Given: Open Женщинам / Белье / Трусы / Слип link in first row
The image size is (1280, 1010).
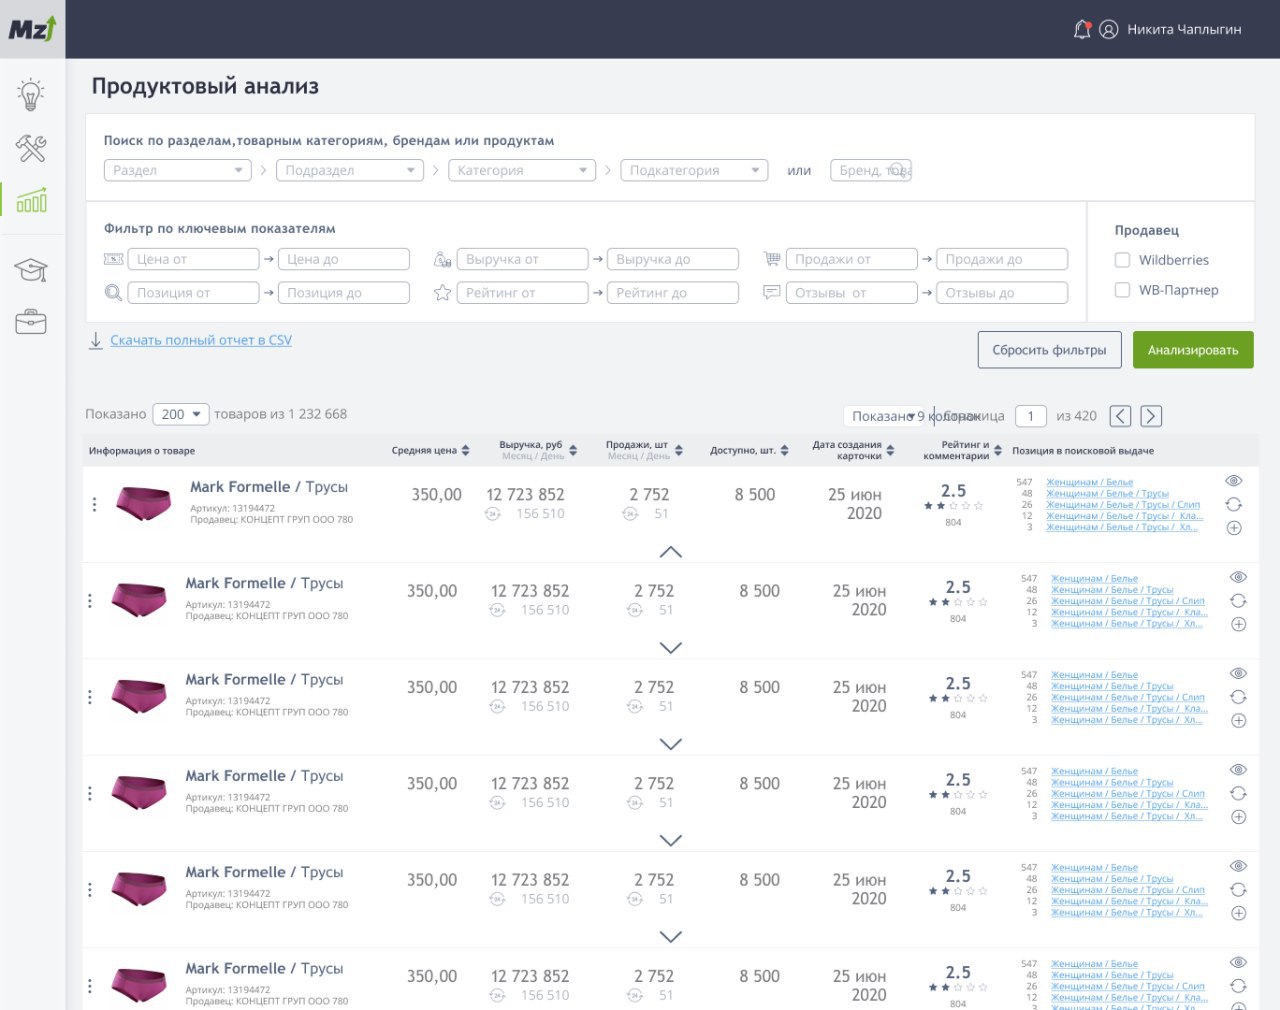Looking at the screenshot, I should (x=1123, y=505).
